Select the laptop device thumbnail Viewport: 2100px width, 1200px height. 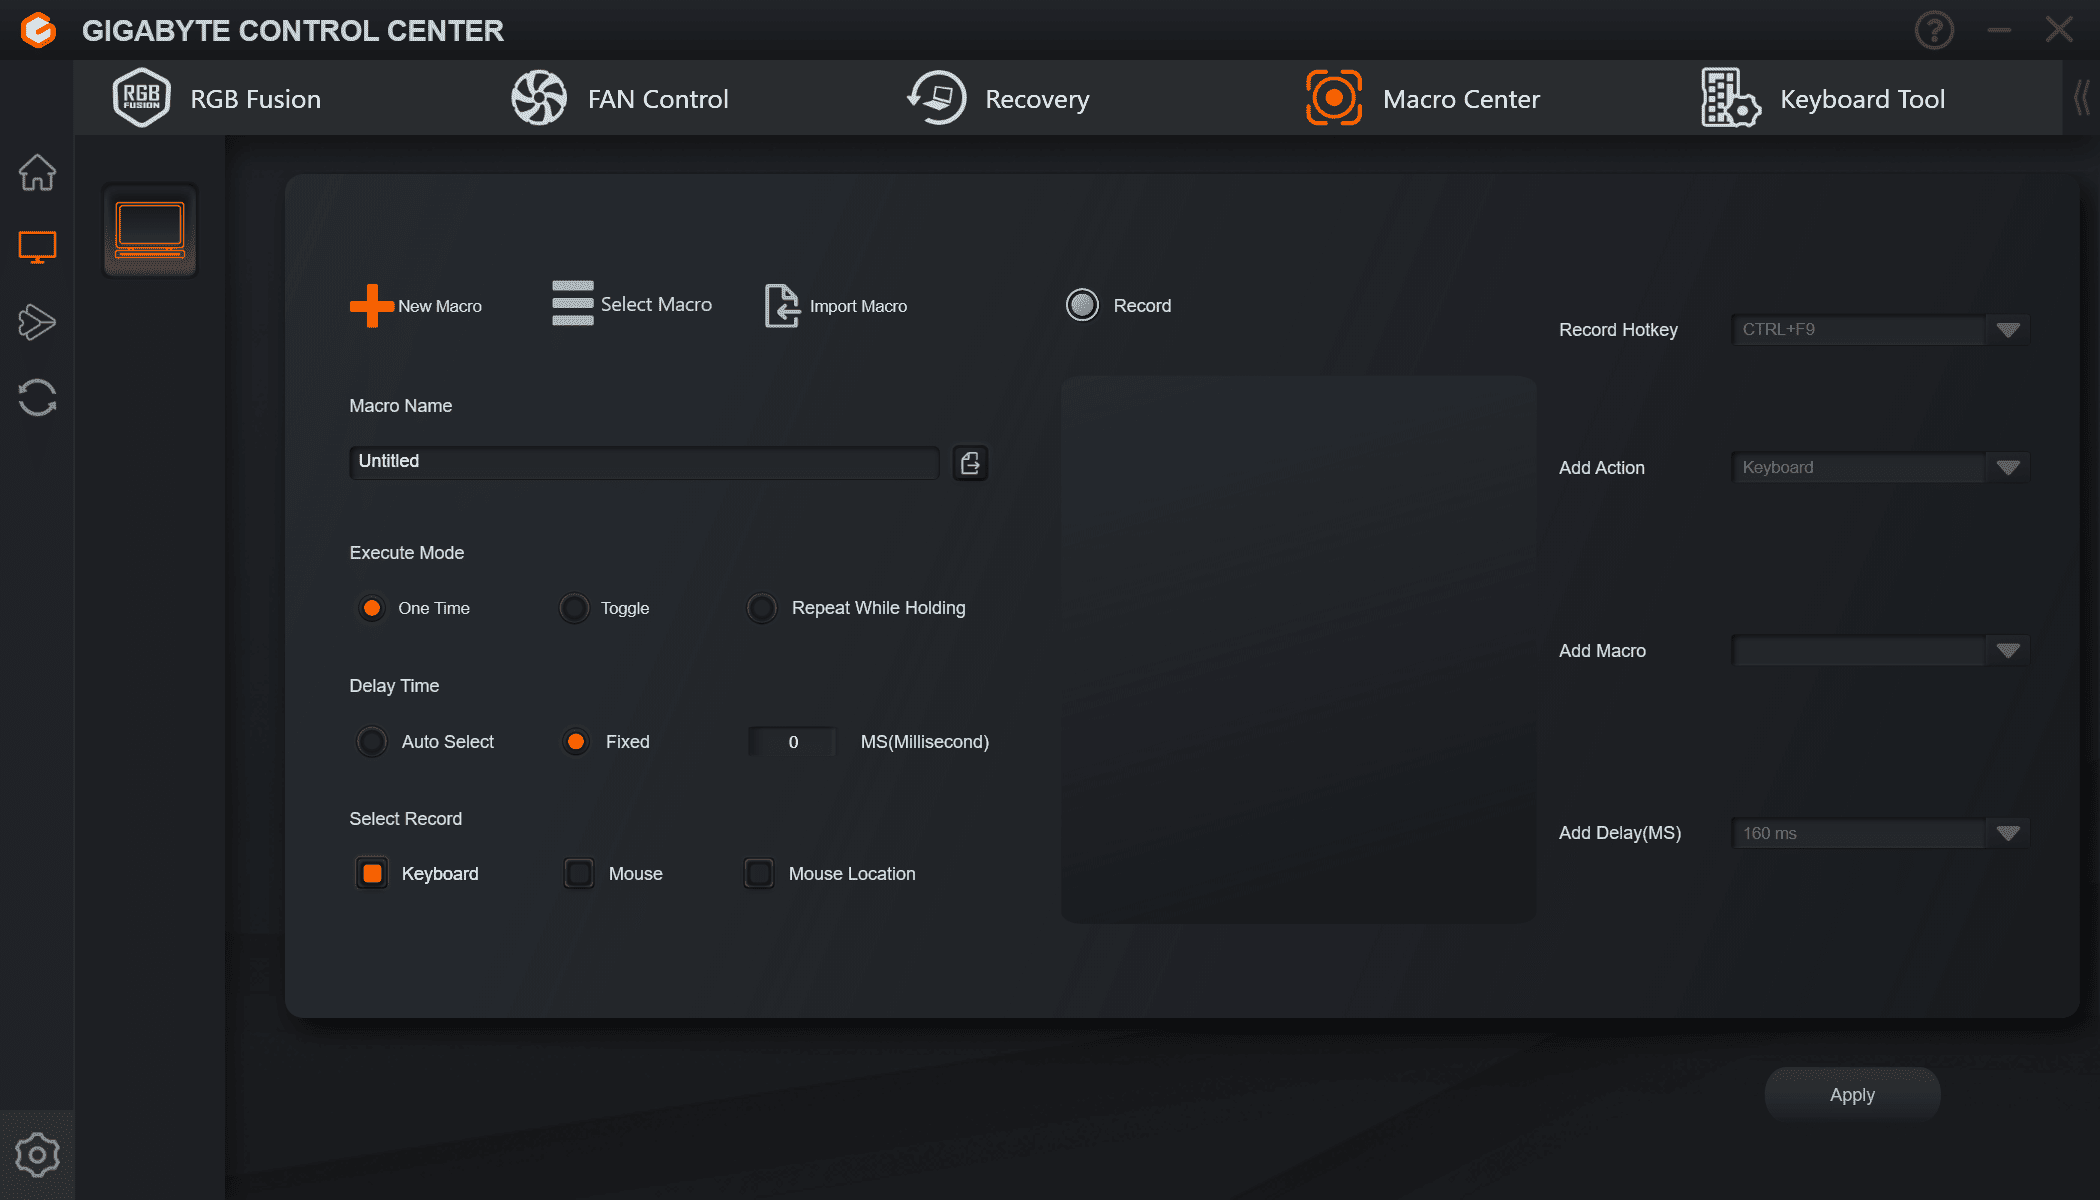coord(150,231)
